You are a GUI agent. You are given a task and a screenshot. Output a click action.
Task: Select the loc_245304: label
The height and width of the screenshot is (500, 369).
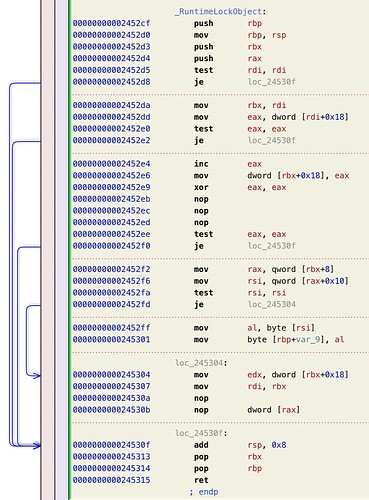pos(201,363)
